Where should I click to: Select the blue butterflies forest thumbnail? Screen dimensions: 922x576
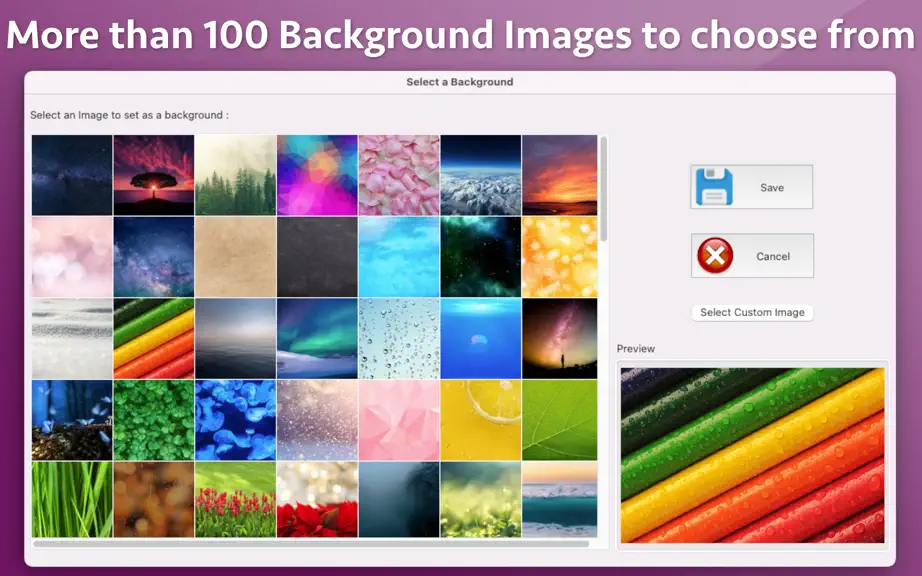click(x=72, y=420)
